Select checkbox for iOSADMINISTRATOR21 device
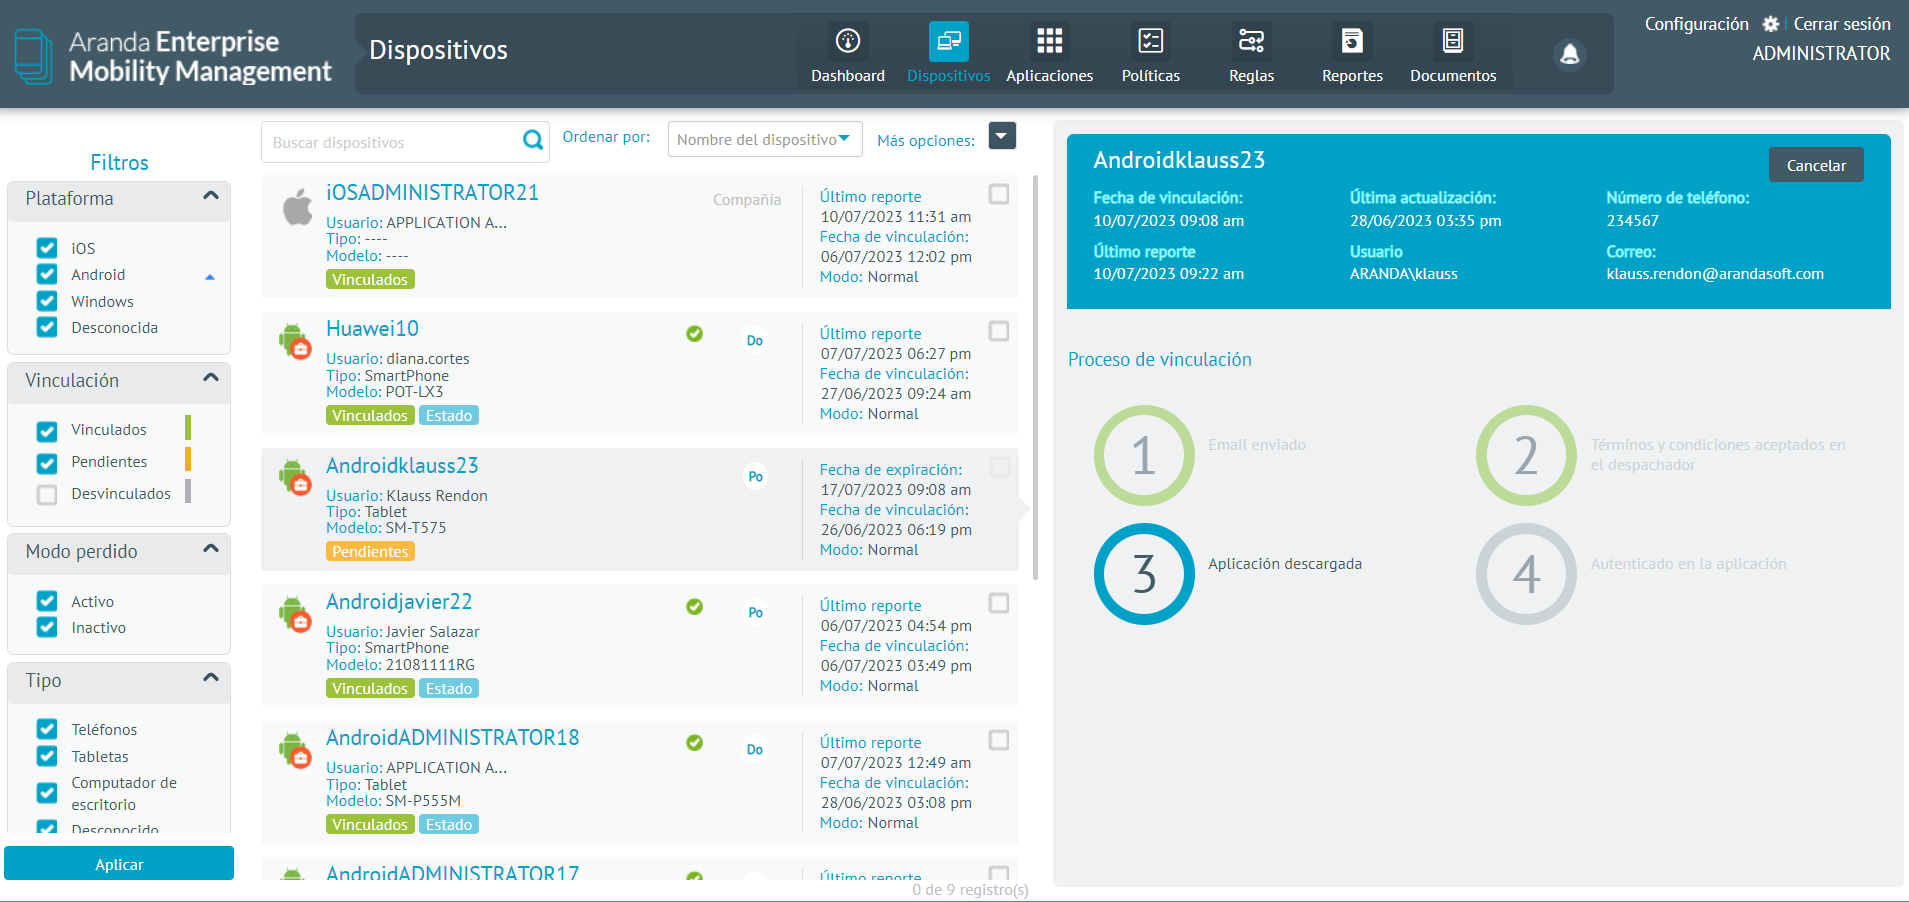Viewport: 1909px width, 902px height. pos(998,194)
